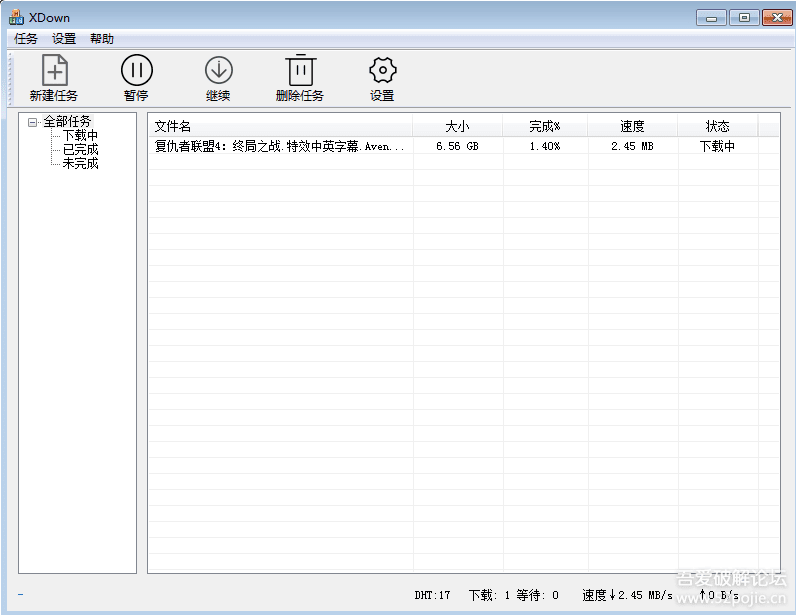Viewport: 796px width, 615px height.
Task: Open the 任务 menu
Action: point(26,39)
